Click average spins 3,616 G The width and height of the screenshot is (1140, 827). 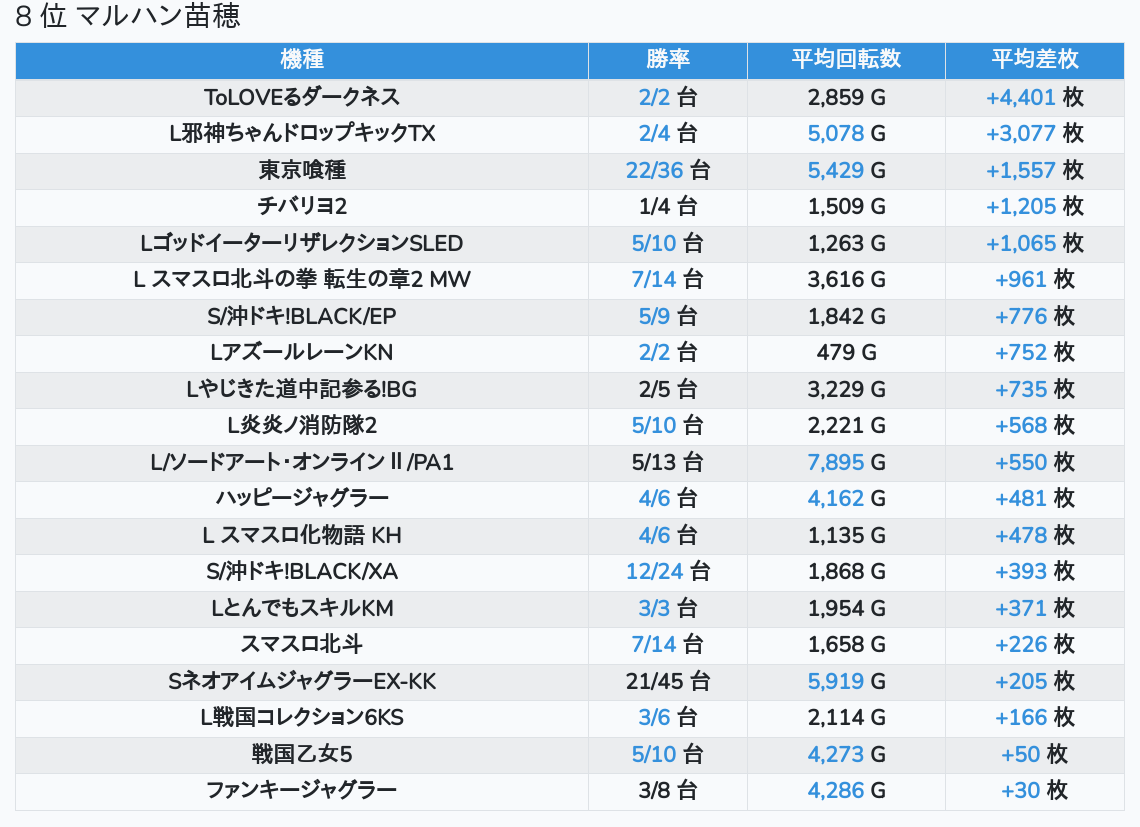[846, 279]
